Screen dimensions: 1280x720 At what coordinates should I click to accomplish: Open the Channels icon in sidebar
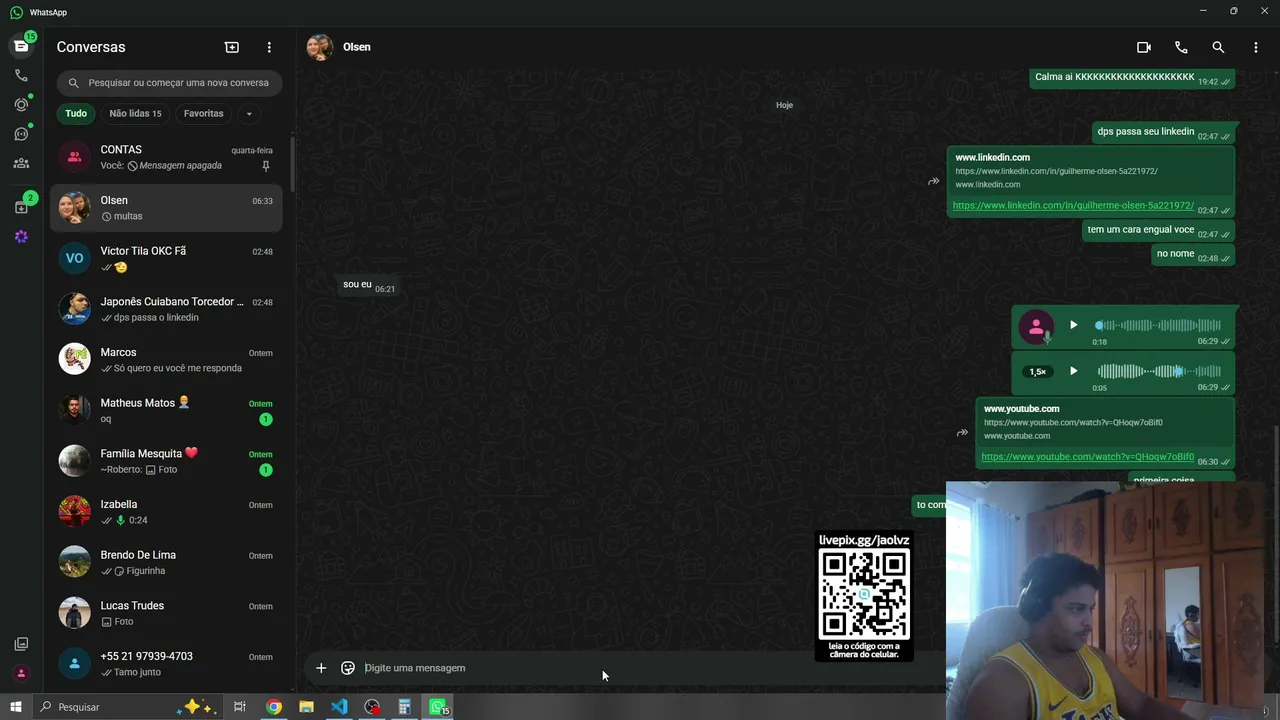[21, 134]
